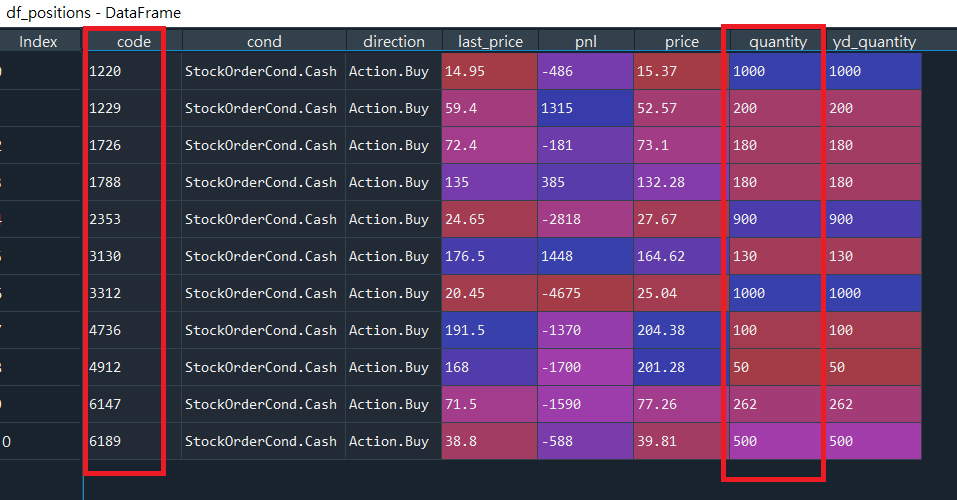Select code cell 6147

133,404
